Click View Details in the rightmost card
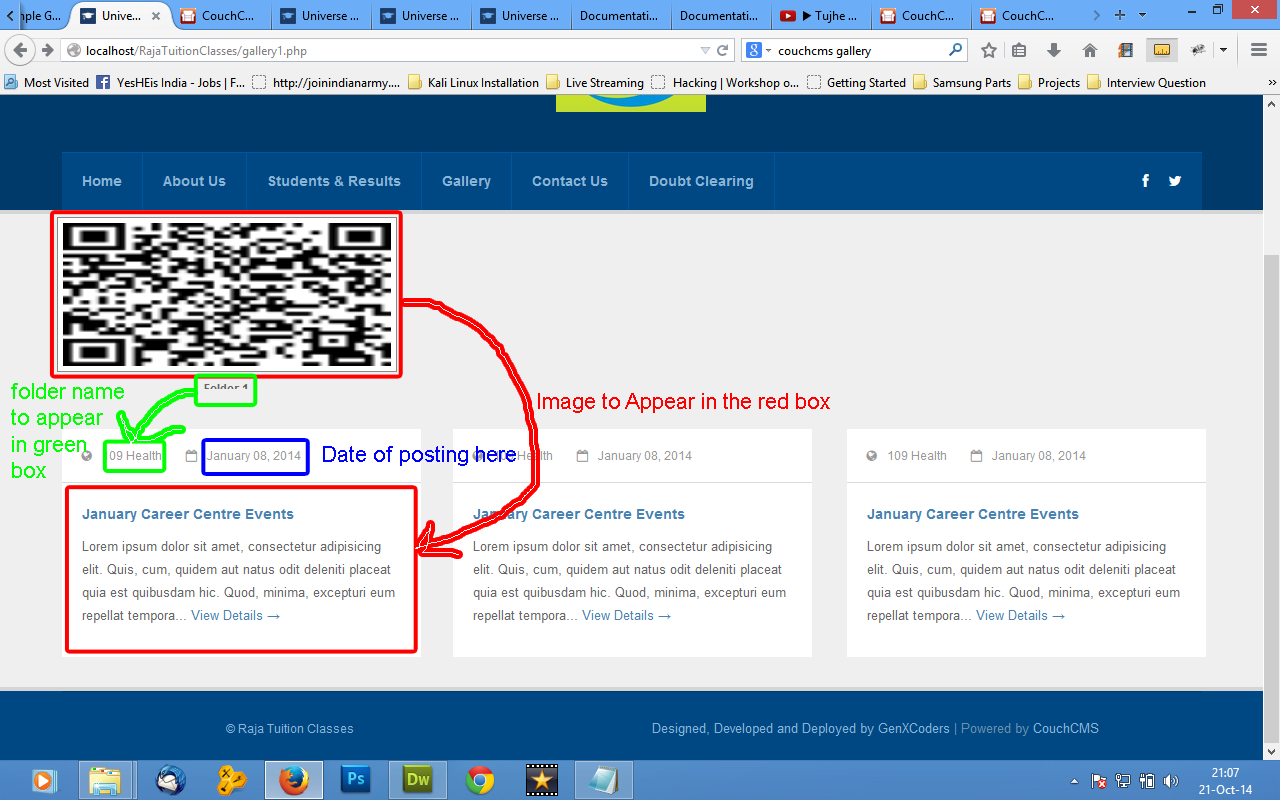1280x800 pixels. [x=1020, y=616]
